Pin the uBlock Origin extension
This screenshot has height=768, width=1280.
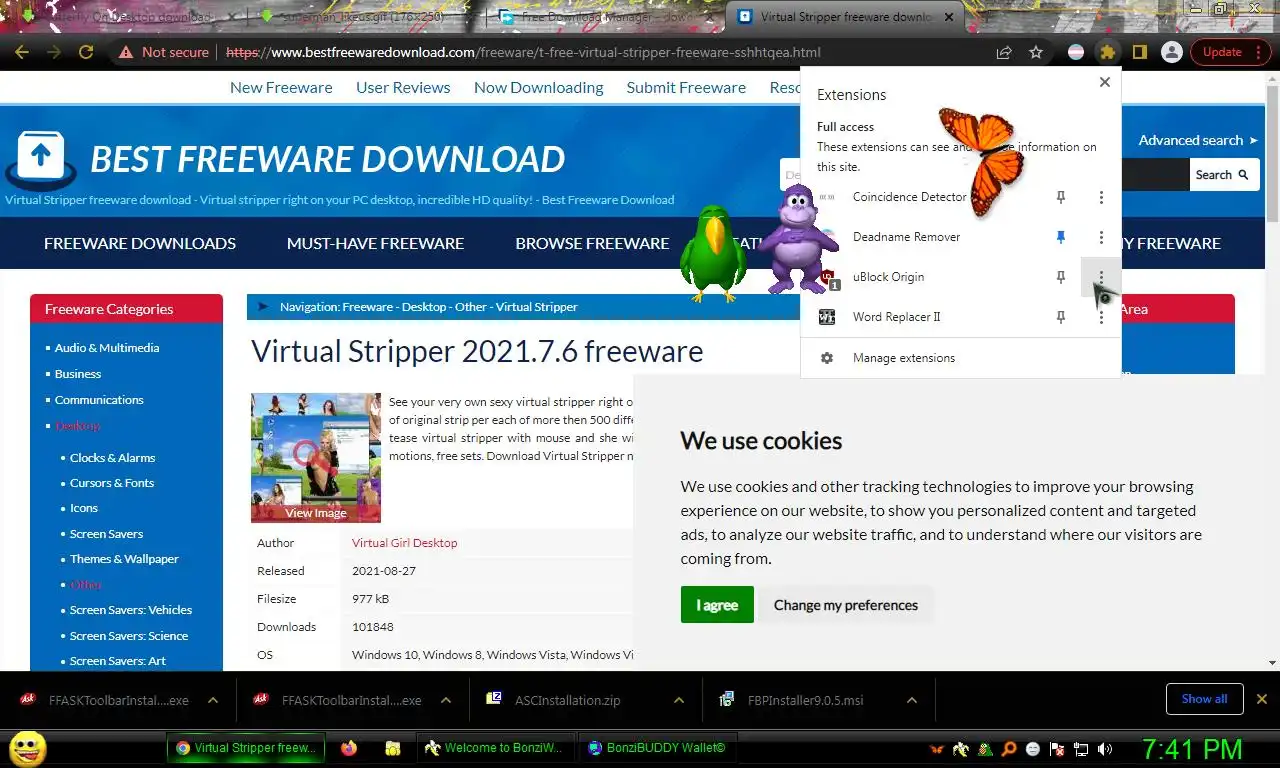coord(1061,277)
